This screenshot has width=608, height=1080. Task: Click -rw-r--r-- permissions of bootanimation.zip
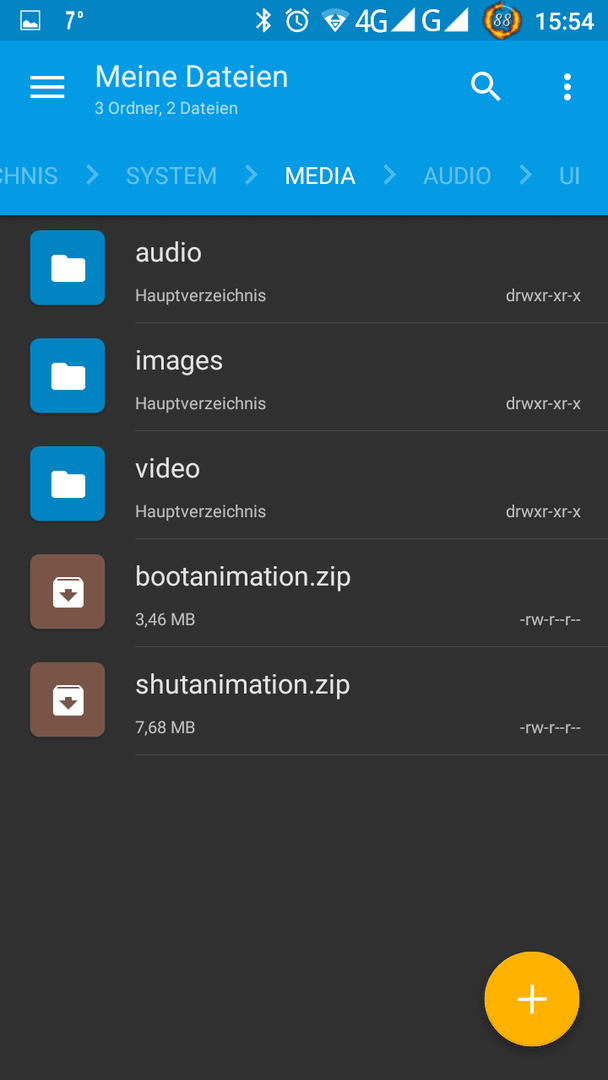click(550, 620)
